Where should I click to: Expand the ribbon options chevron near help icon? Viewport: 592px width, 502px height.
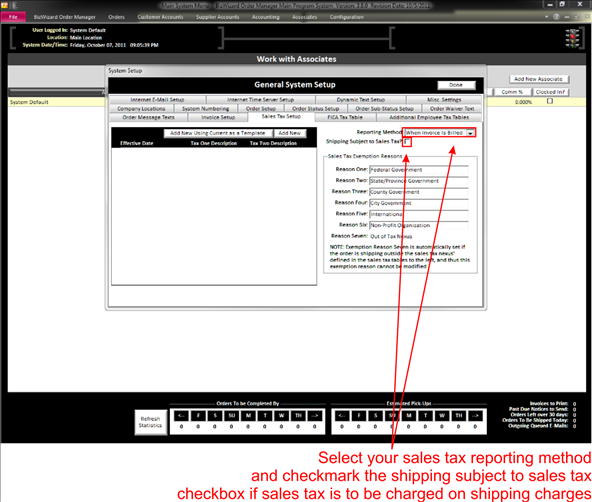546,17
